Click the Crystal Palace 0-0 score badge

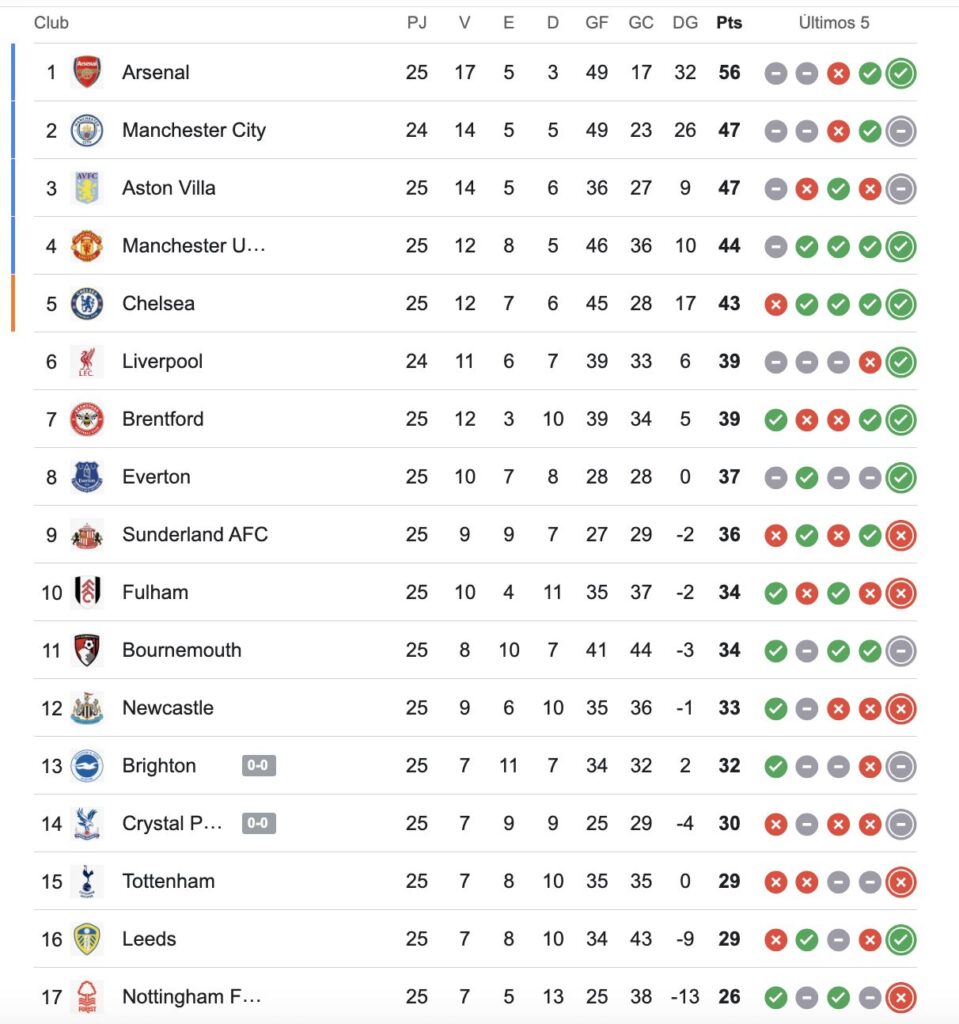pyautogui.click(x=258, y=824)
